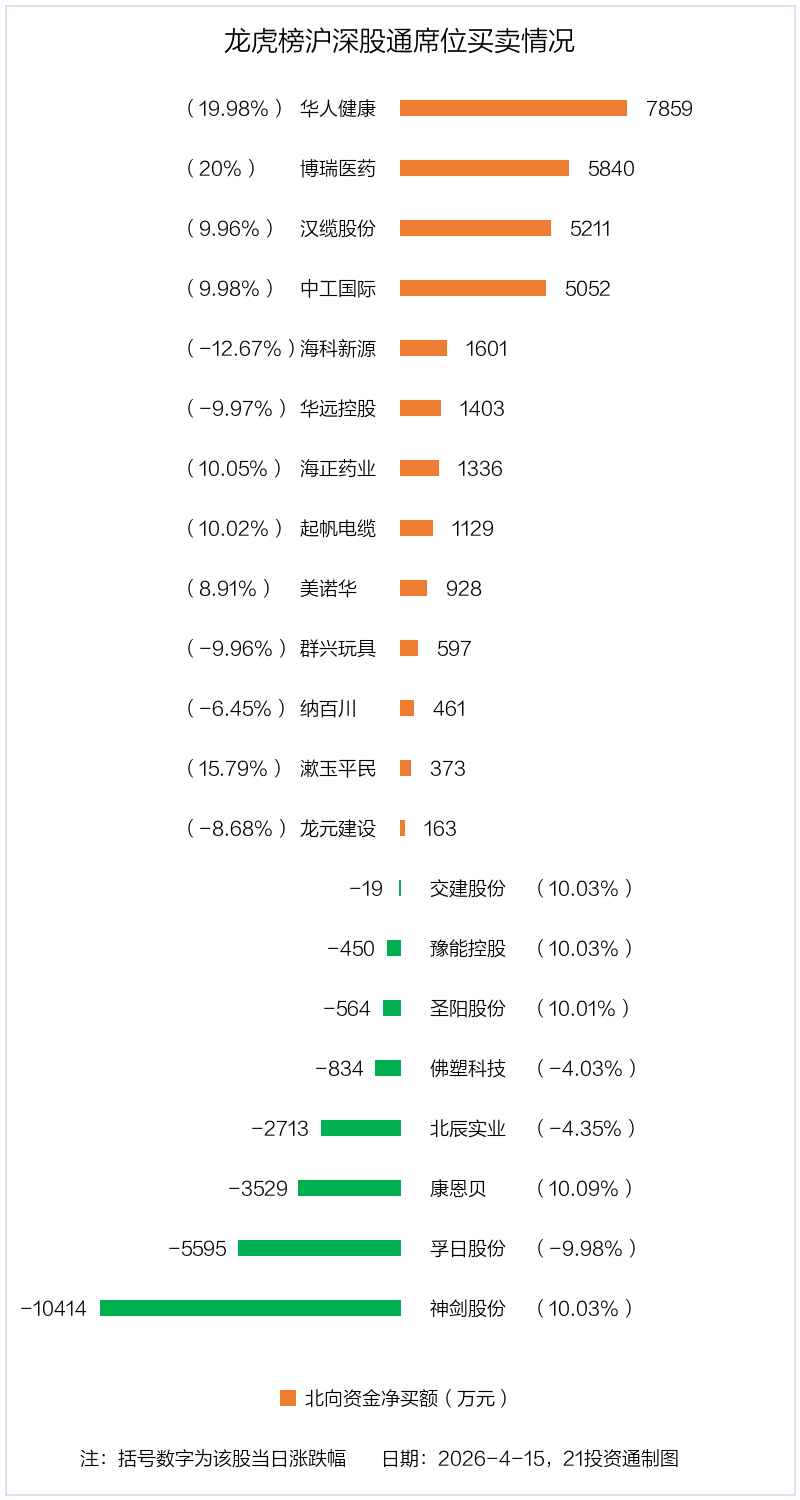800x1500 pixels.
Task: Select the green bar for 孚日股份
Action: pyautogui.click(x=319, y=1248)
